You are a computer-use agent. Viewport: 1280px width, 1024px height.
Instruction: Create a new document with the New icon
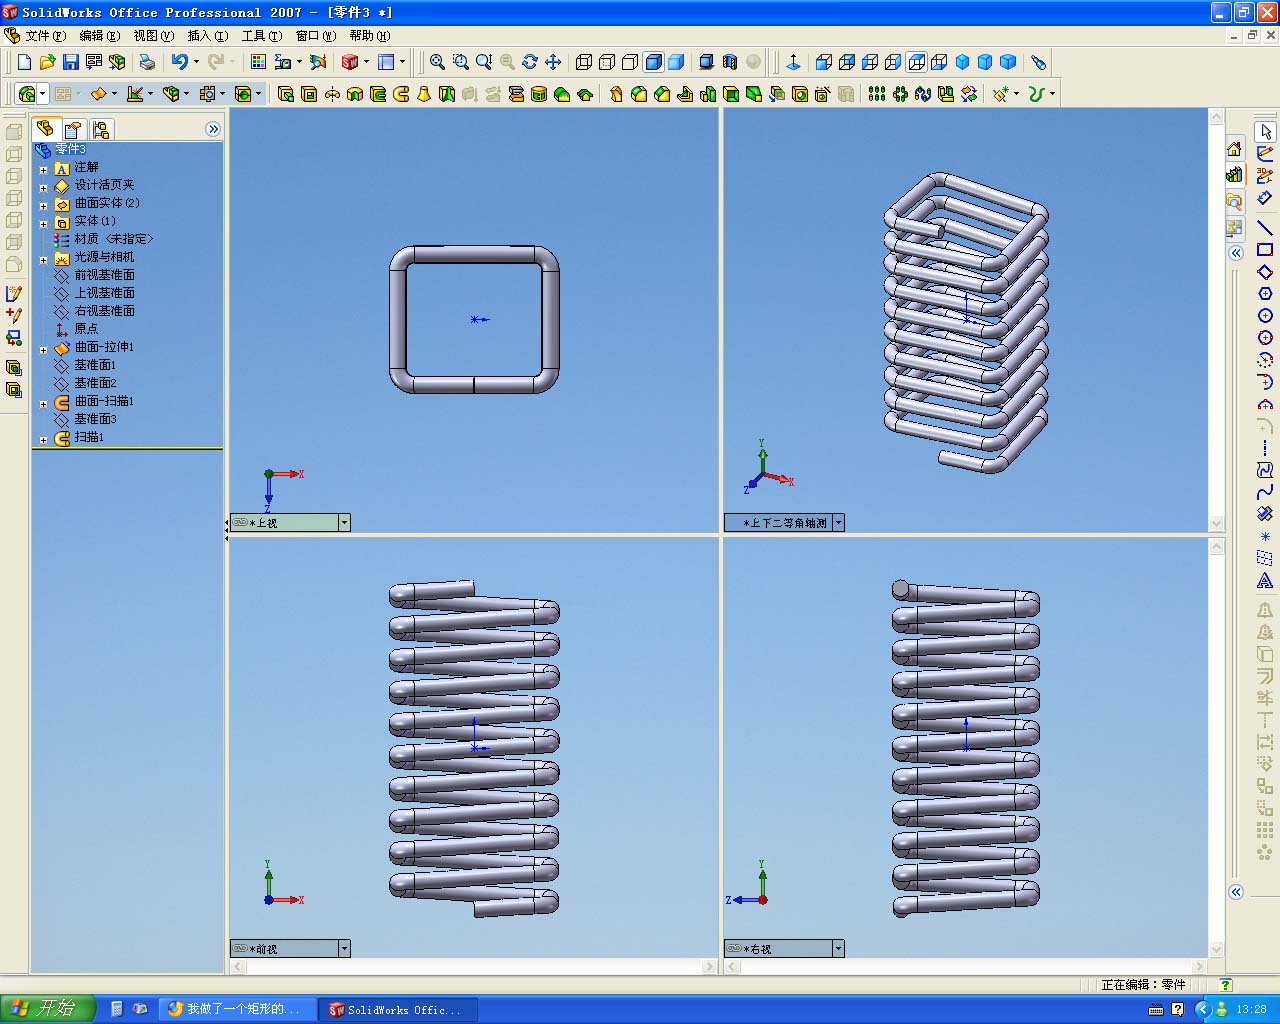(x=24, y=62)
